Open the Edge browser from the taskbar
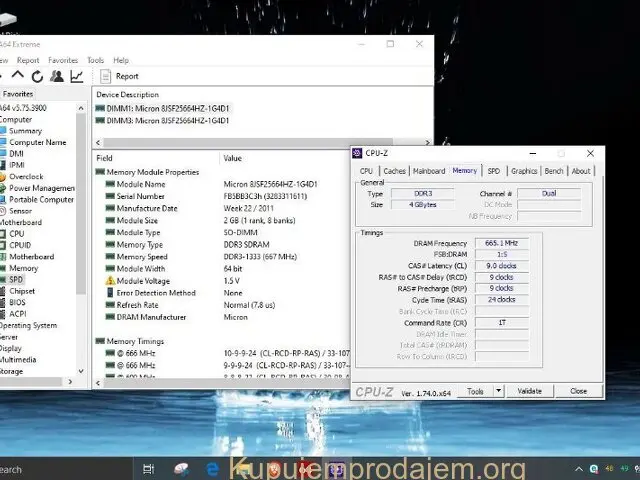 click(x=213, y=468)
